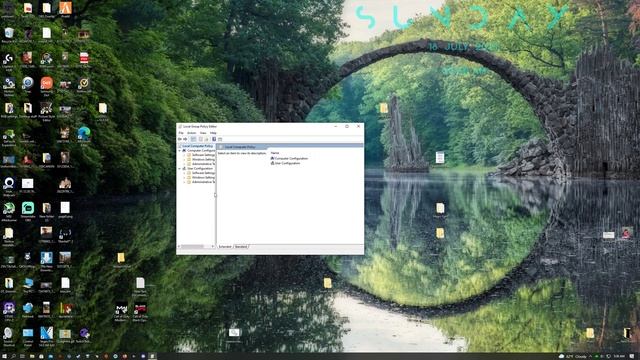Select the Vegas Pro desktop icon
The height and width of the screenshot is (360, 640).
coord(46,336)
